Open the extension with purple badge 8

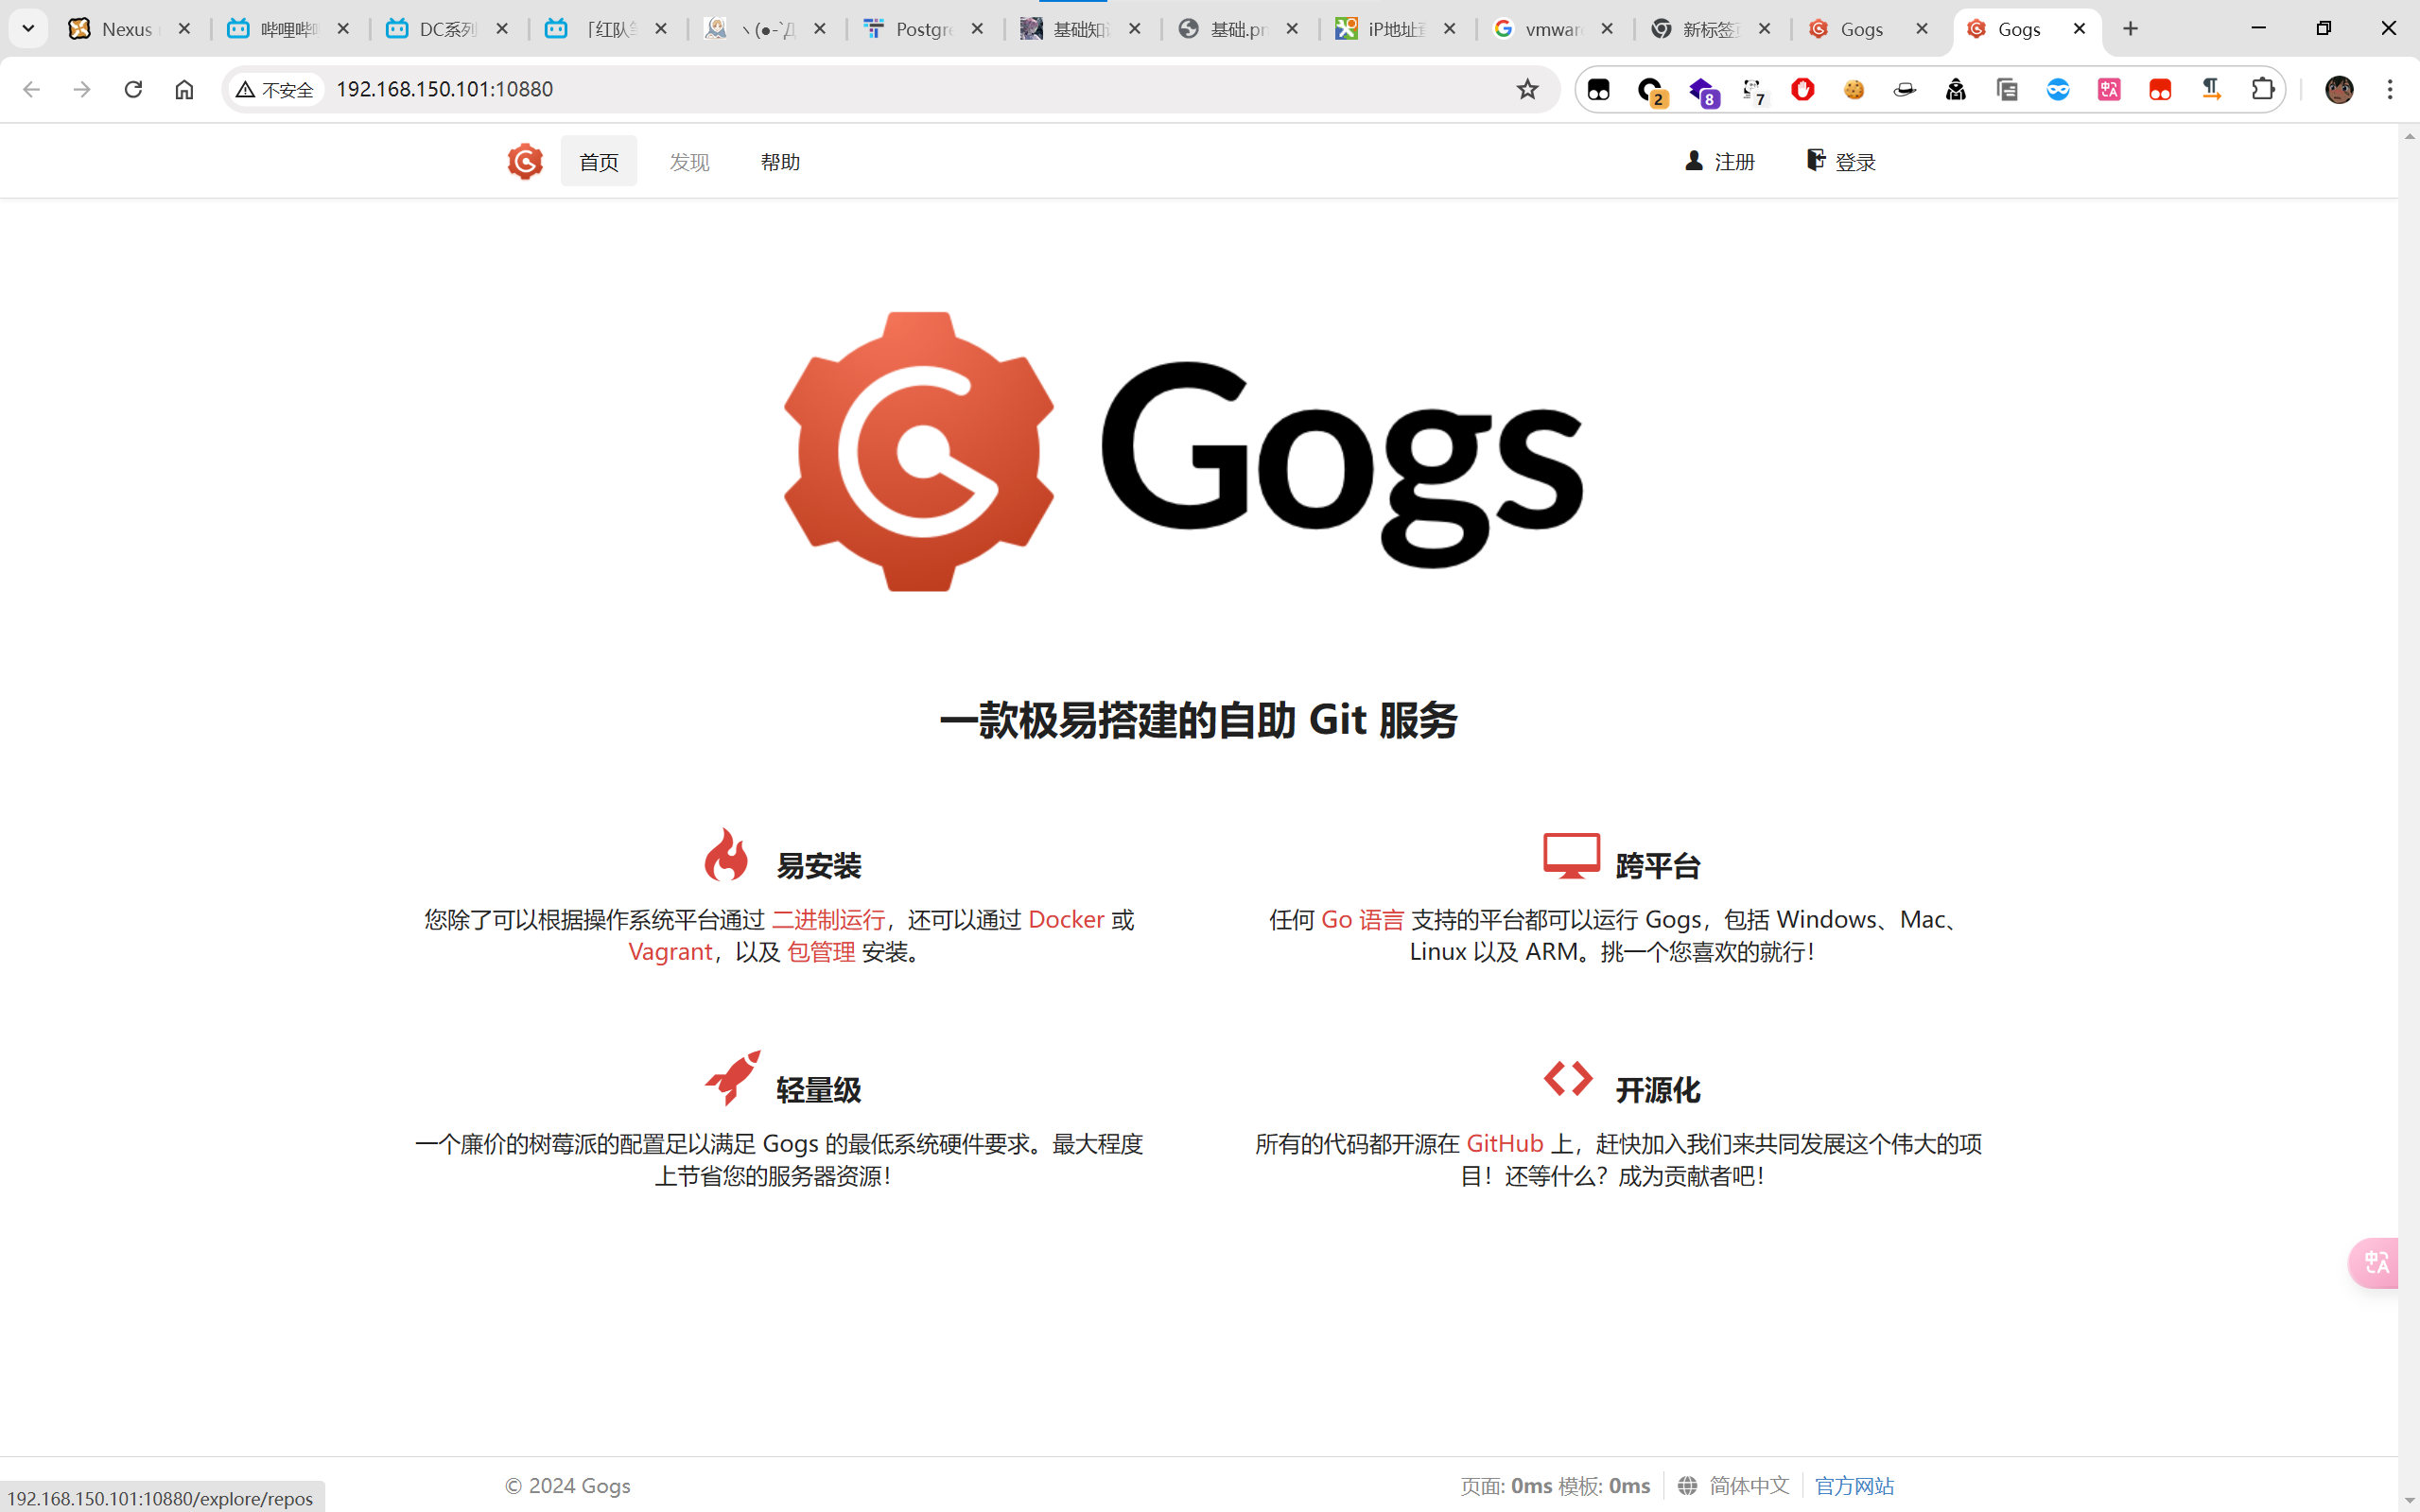[x=1702, y=90]
